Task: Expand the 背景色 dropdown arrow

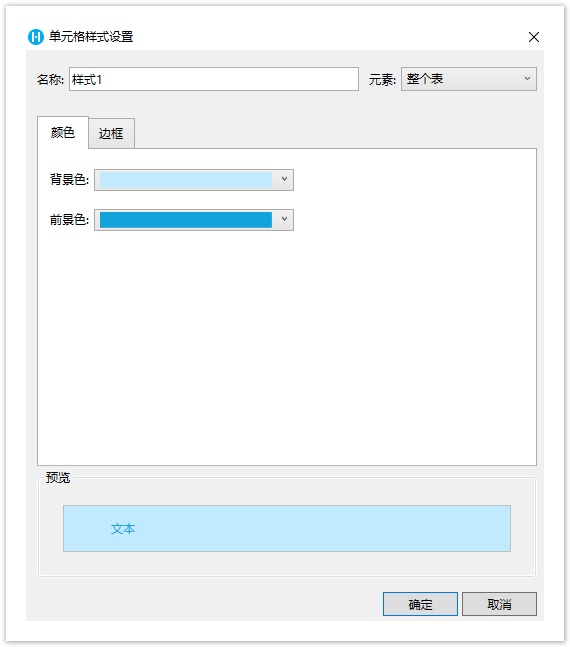Action: [284, 179]
